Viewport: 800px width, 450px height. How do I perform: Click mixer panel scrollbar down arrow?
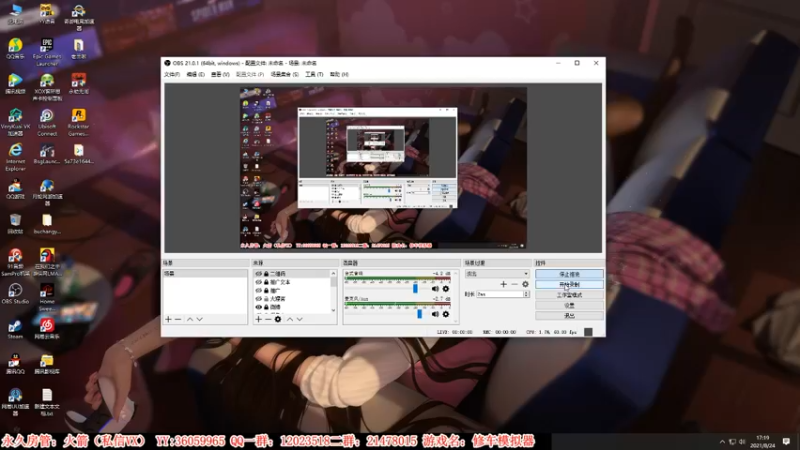coord(456,321)
